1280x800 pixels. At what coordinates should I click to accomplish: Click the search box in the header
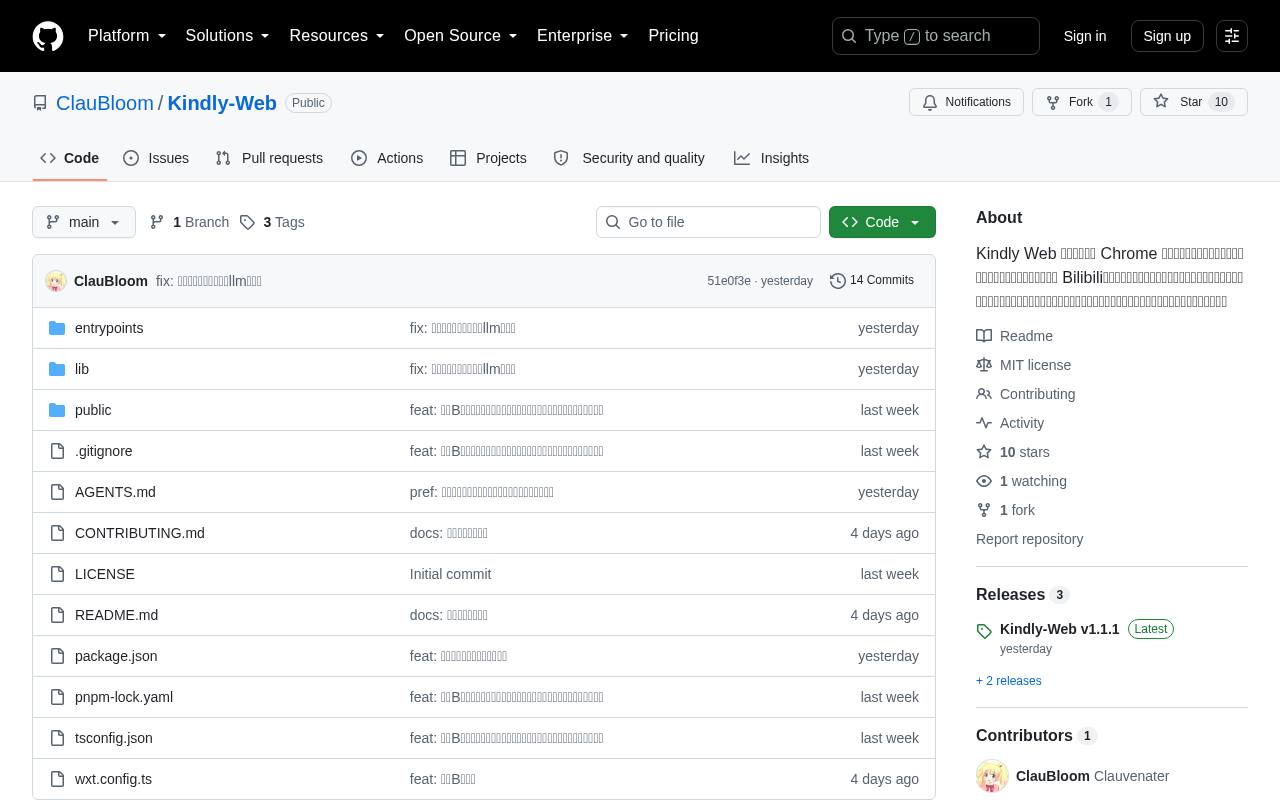(x=936, y=36)
